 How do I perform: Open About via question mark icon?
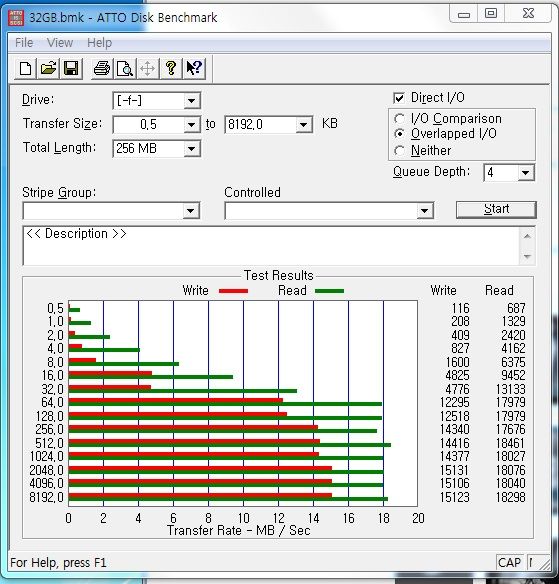tap(171, 69)
